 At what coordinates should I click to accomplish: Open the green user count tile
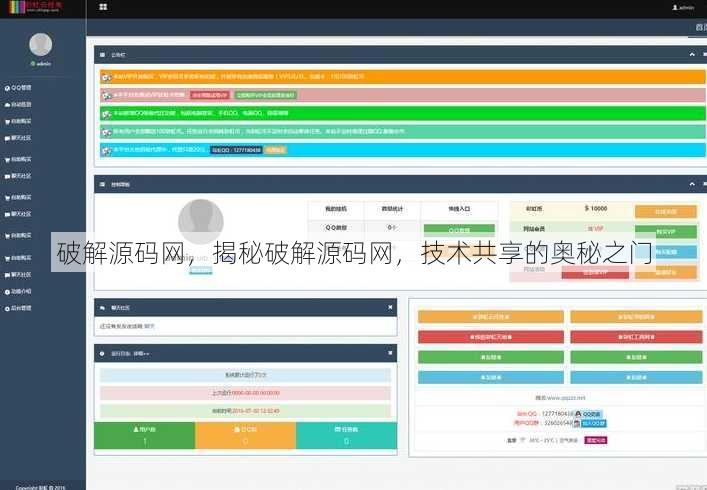[x=145, y=435]
